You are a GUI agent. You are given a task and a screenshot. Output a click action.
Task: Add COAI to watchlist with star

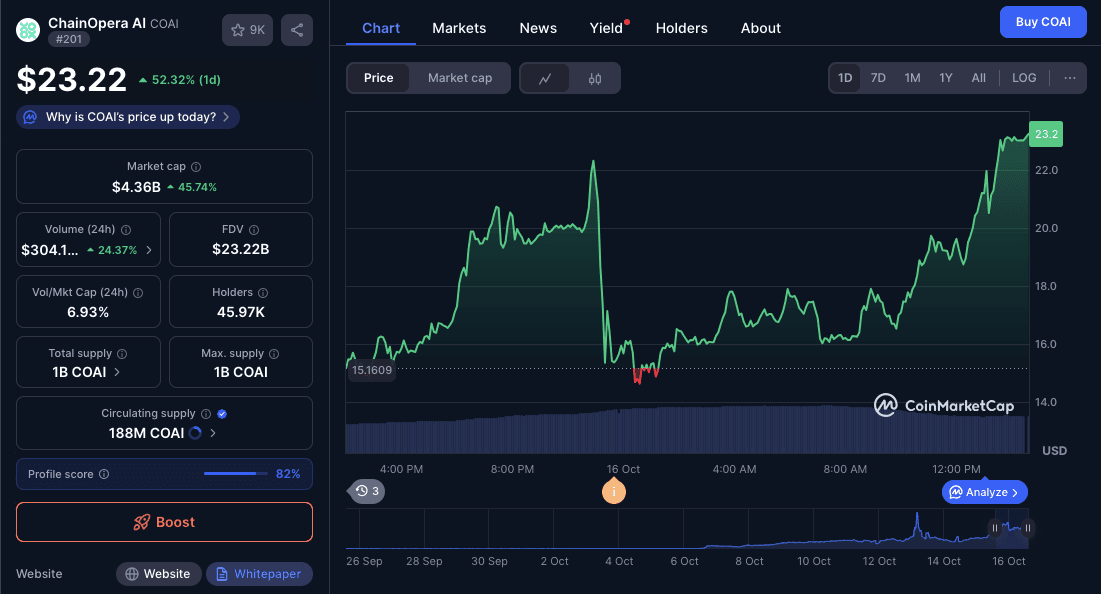[x=247, y=30]
